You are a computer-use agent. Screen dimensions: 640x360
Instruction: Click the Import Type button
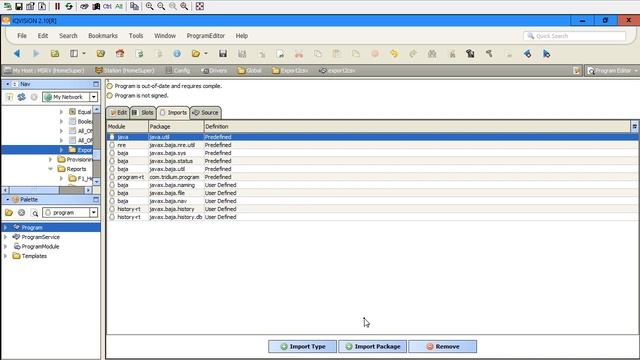pos(302,347)
